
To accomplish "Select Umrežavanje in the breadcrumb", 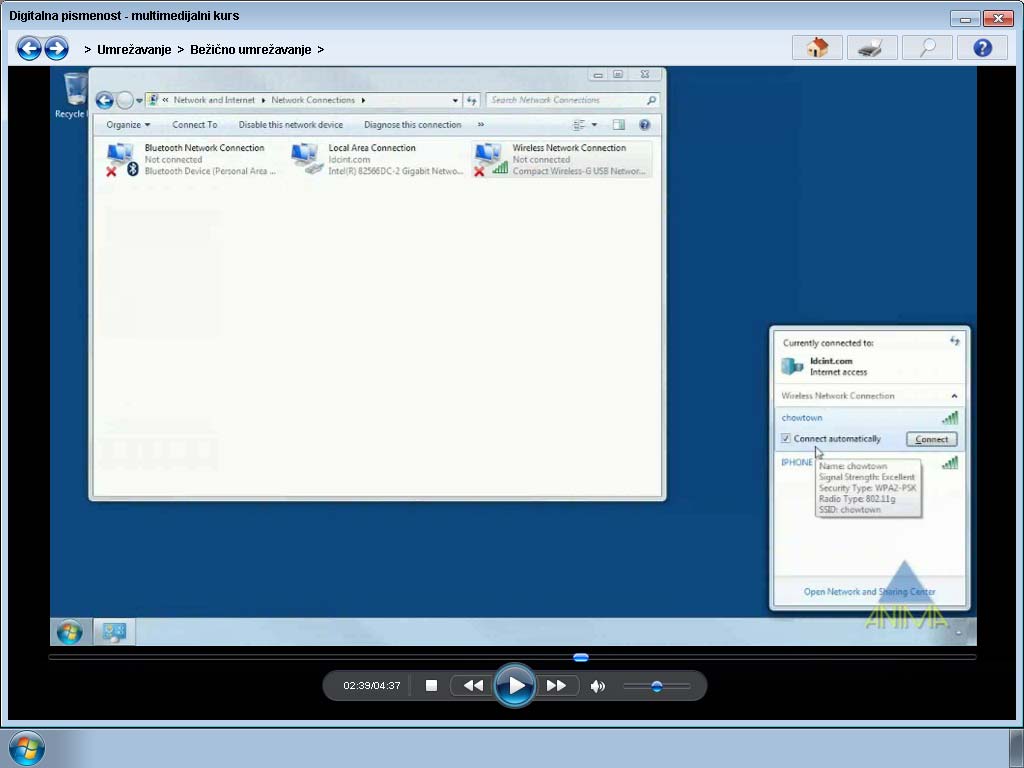I will pyautogui.click(x=134, y=49).
